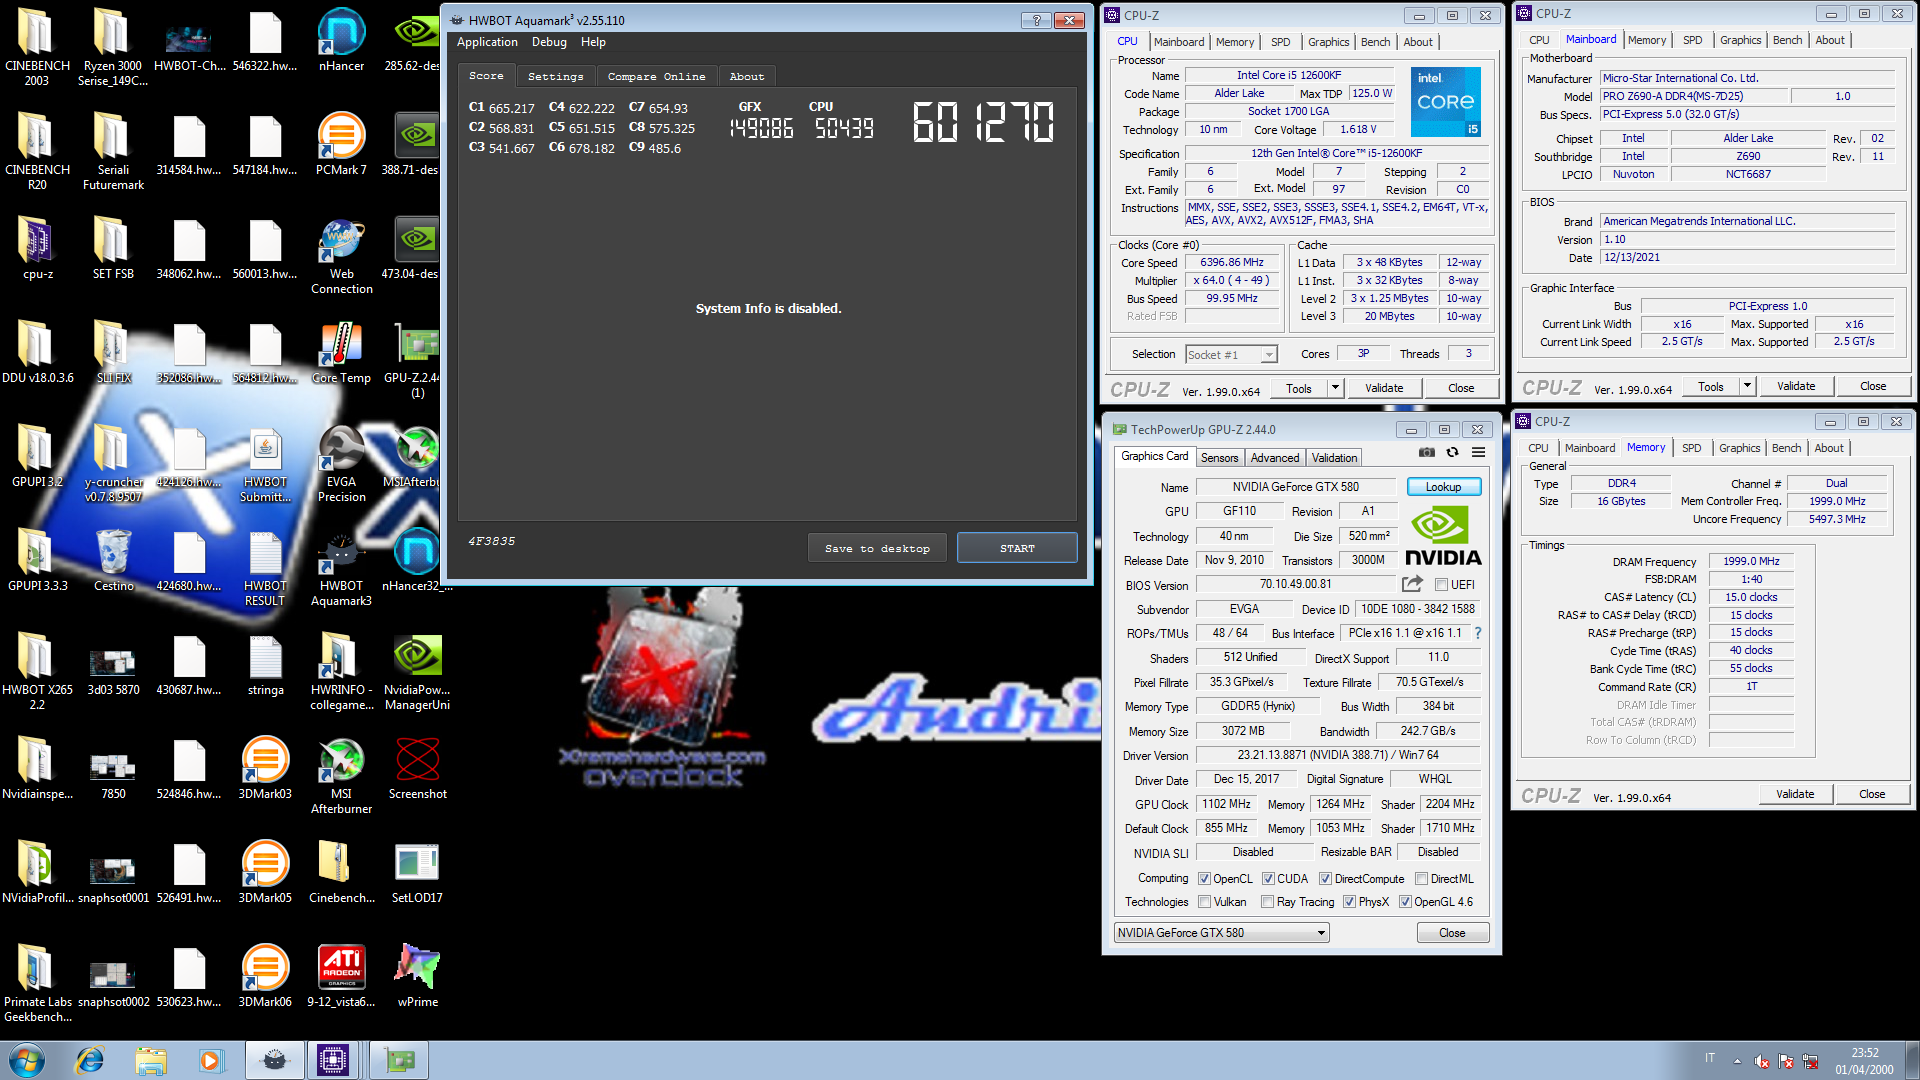
Task: Toggle CUDA checkbox in GPU-Z
Action: point(1268,879)
